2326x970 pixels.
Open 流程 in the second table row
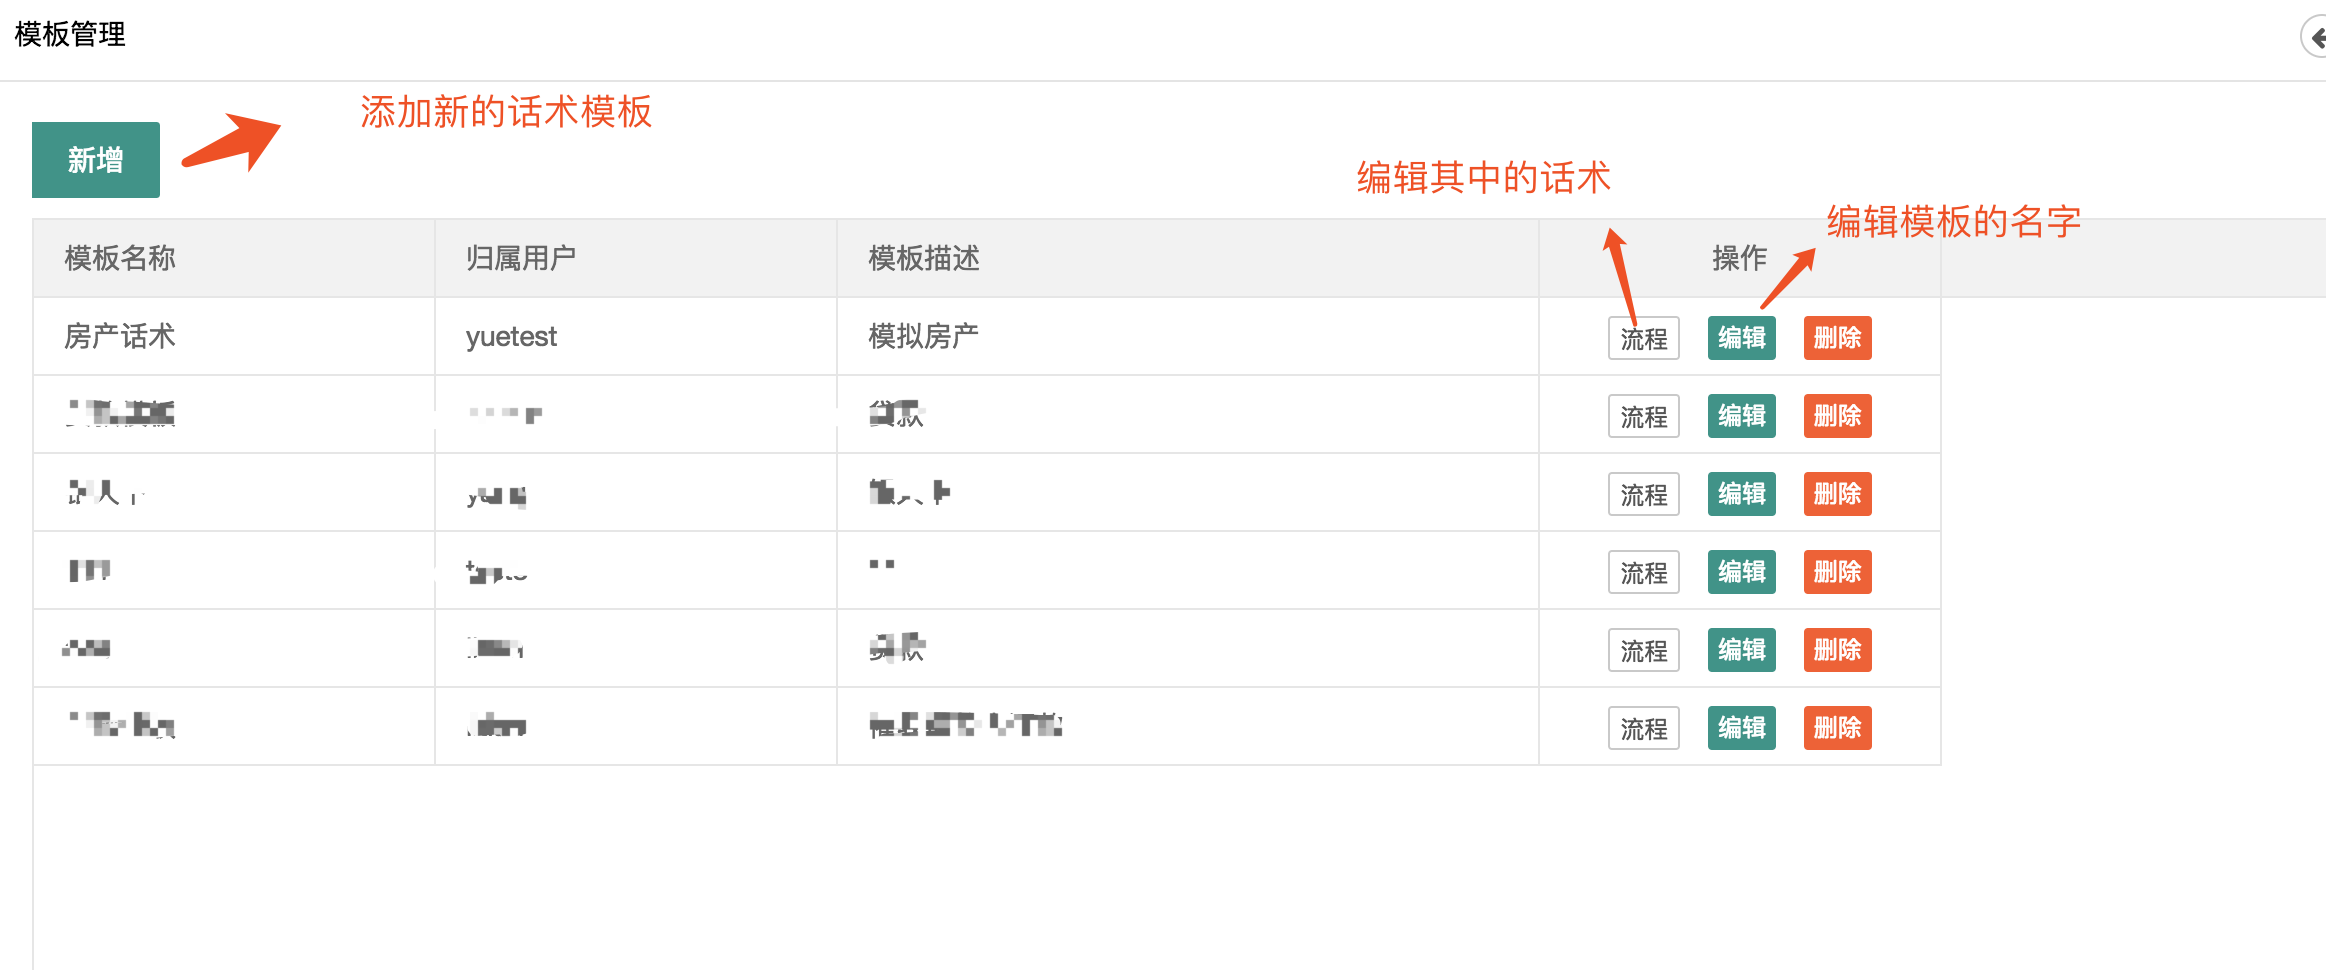1643,416
